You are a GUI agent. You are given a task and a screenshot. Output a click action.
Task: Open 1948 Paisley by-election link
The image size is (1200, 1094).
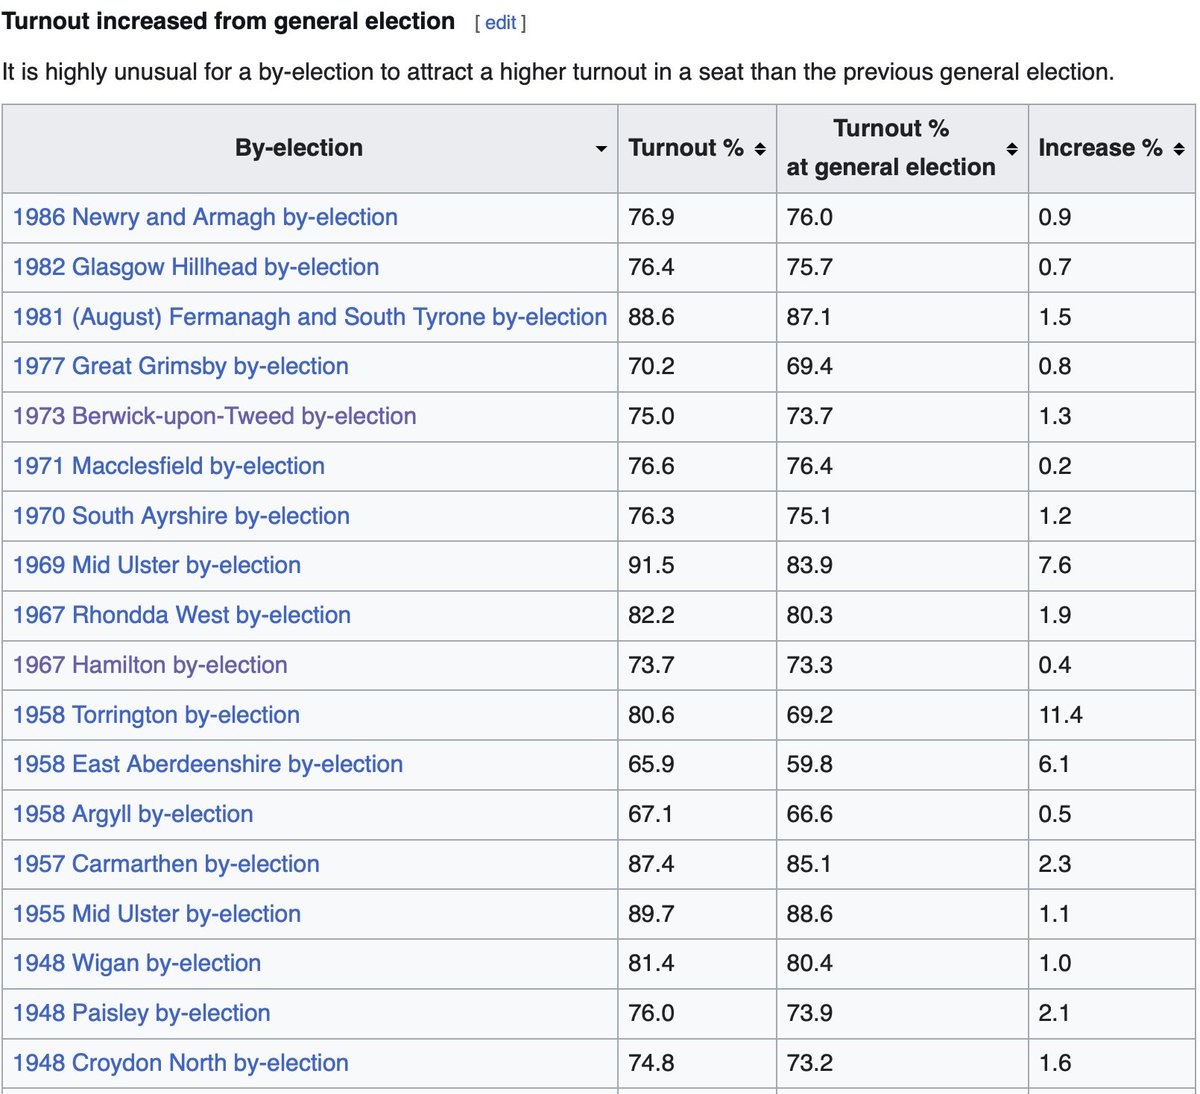pos(142,1013)
